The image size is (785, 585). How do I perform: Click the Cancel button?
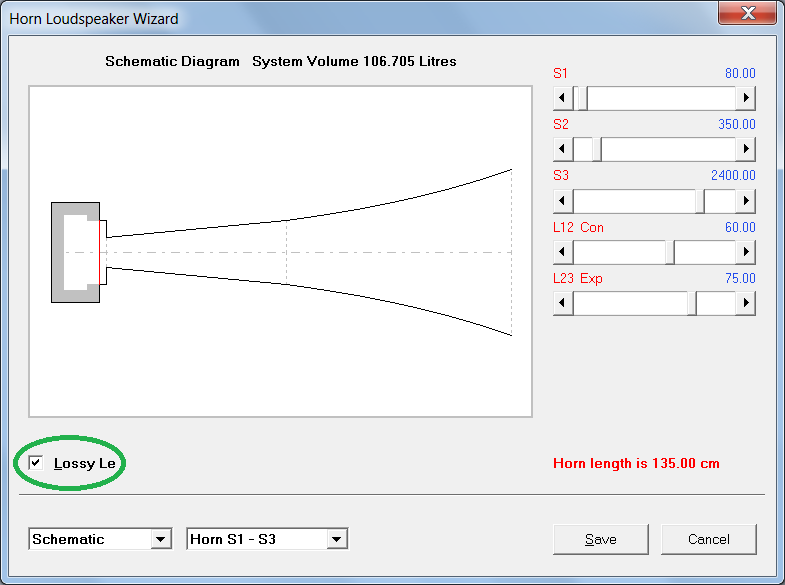(x=708, y=539)
